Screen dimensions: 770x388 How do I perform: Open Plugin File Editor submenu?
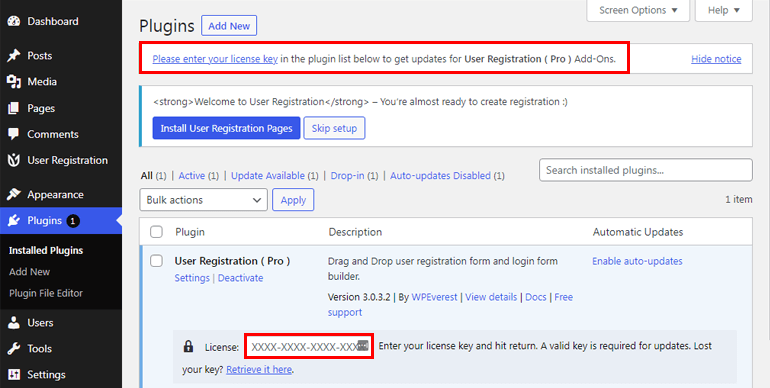(x=46, y=293)
